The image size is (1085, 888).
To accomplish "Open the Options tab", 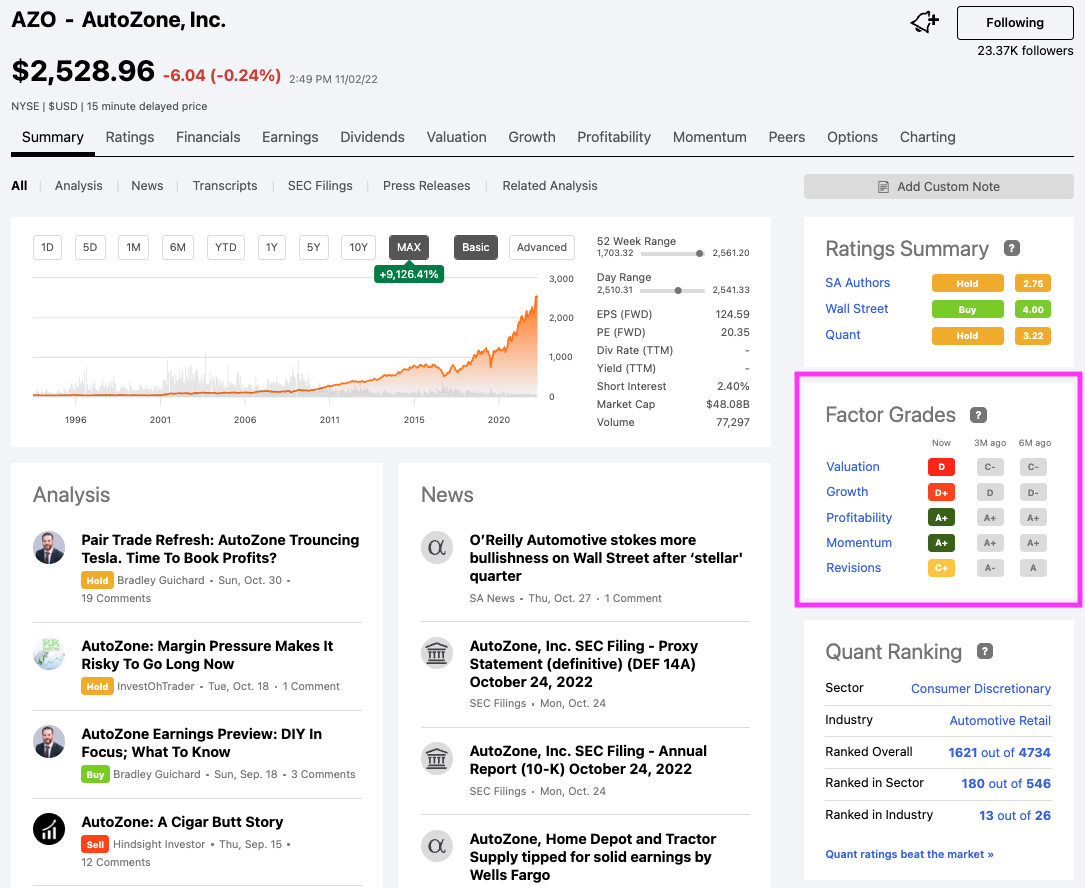I will point(852,137).
